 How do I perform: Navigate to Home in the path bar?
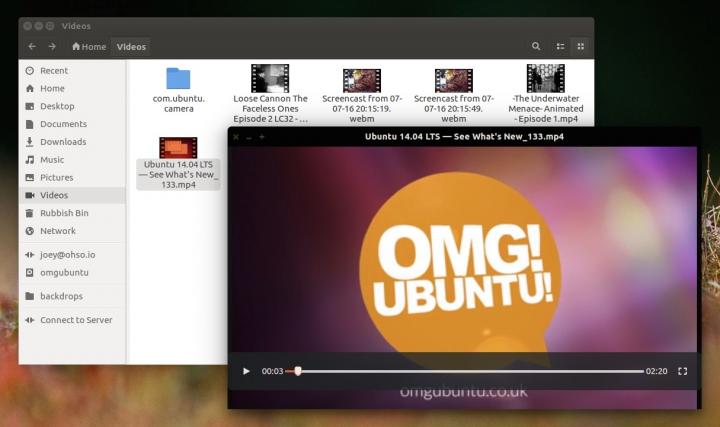(89, 46)
